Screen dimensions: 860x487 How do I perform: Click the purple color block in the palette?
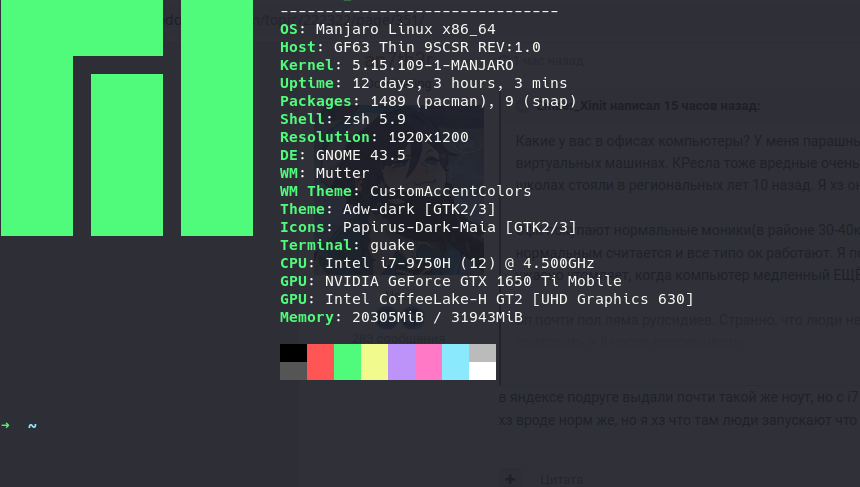(x=401, y=362)
